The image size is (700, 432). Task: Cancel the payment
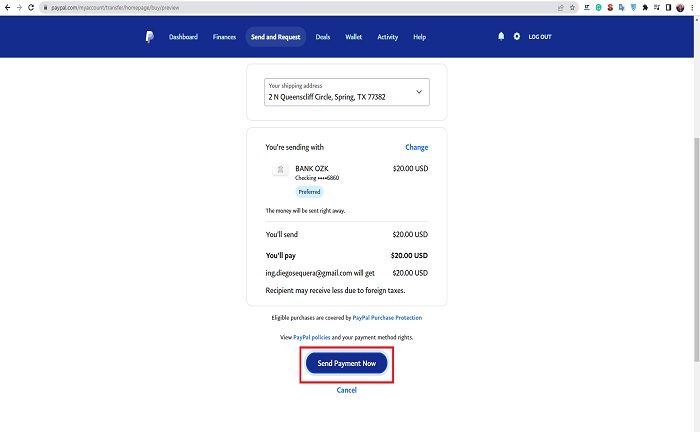tap(346, 390)
